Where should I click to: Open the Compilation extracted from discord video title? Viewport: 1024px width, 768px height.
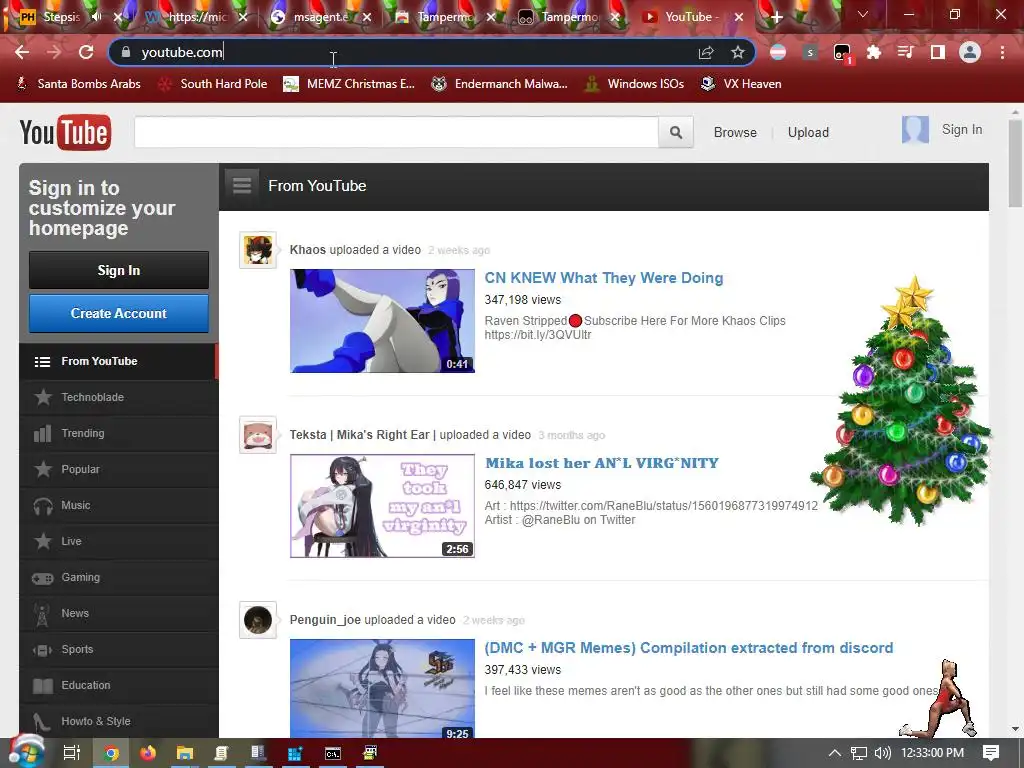688,648
